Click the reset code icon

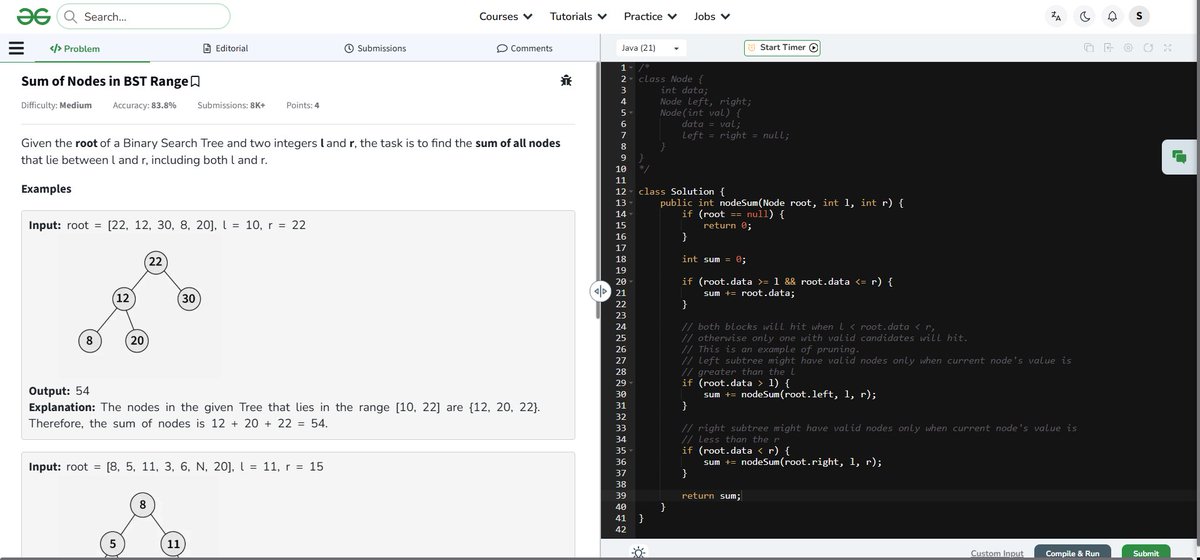click(x=1148, y=48)
